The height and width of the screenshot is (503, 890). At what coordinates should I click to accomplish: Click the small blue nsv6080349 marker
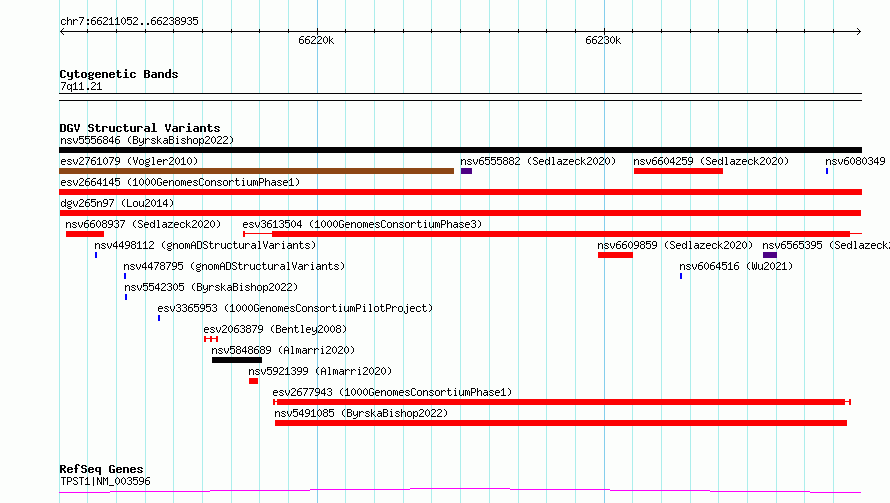pyautogui.click(x=827, y=171)
